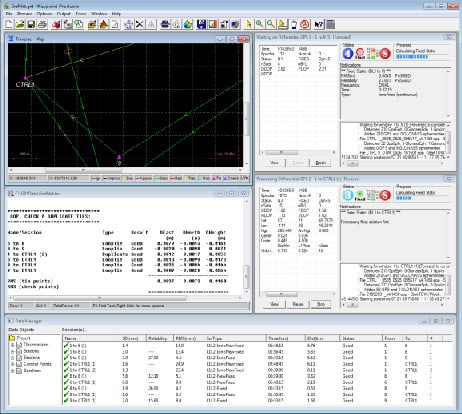Expand the Observations tree node
The width and height of the screenshot is (462, 414).
click(x=12, y=345)
